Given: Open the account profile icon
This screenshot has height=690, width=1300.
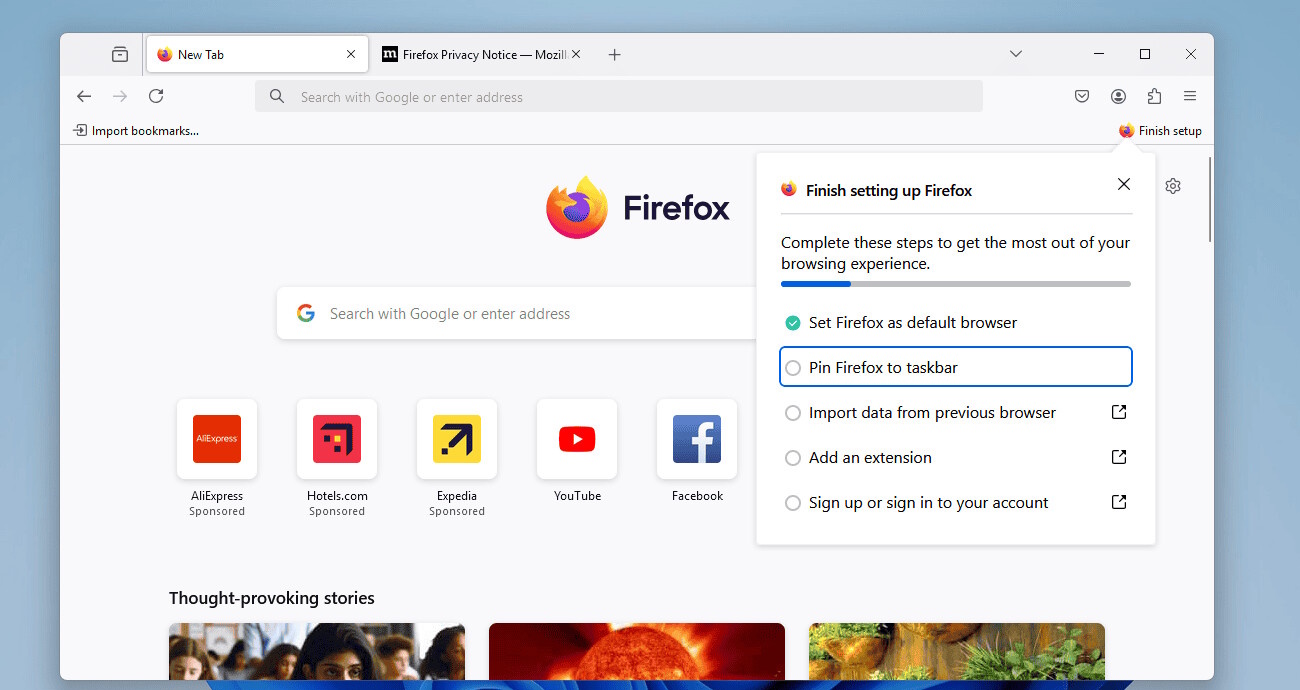Looking at the screenshot, I should click(1118, 96).
